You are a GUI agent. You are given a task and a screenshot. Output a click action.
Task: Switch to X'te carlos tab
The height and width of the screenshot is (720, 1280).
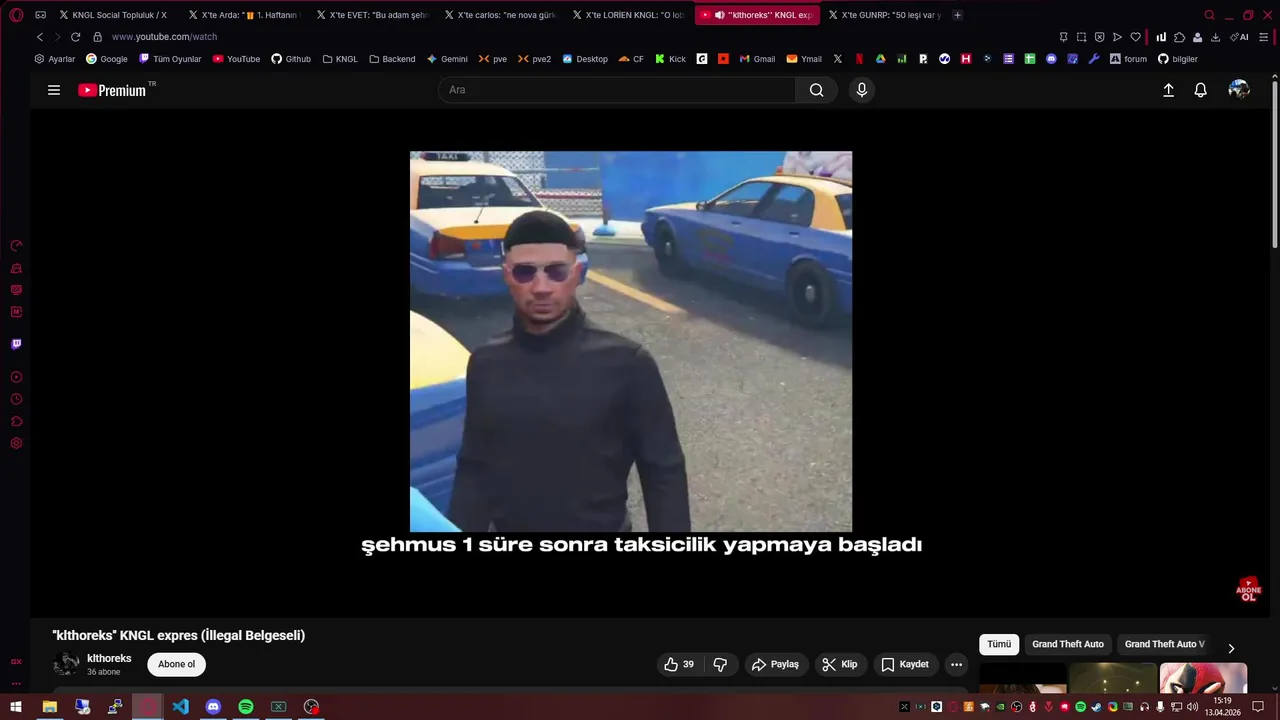pos(500,15)
